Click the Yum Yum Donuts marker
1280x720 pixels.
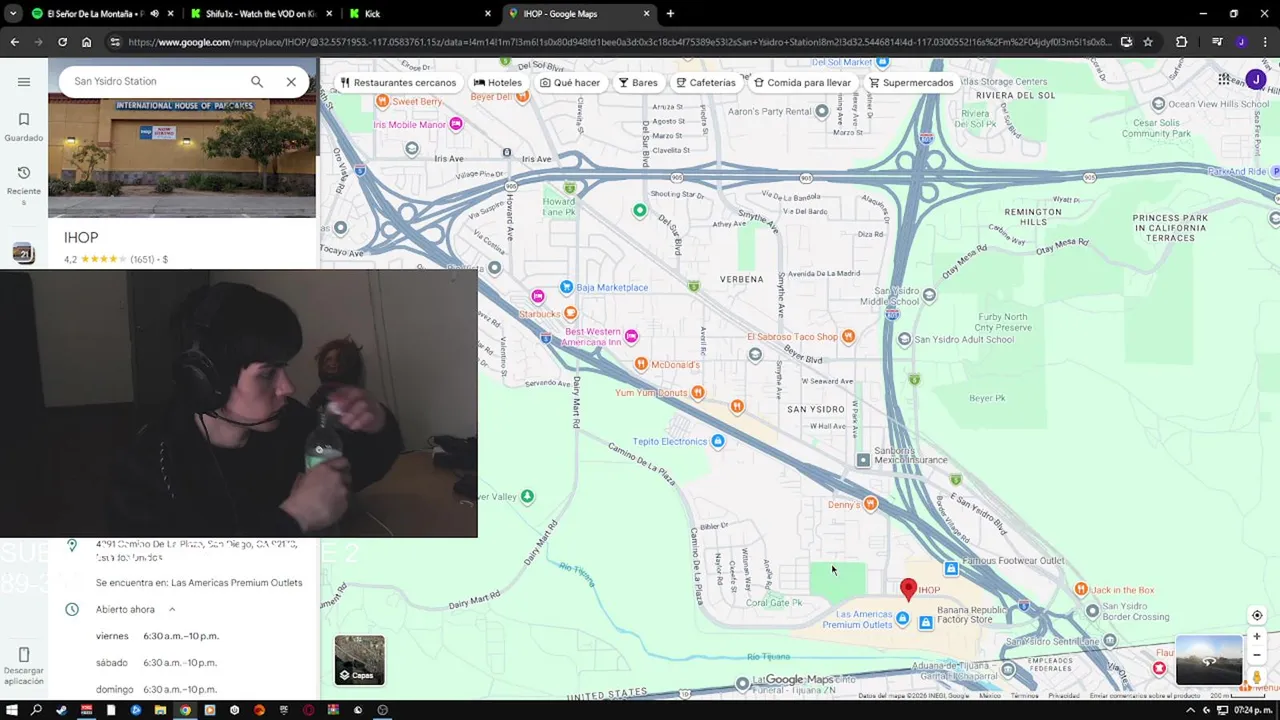click(x=698, y=392)
